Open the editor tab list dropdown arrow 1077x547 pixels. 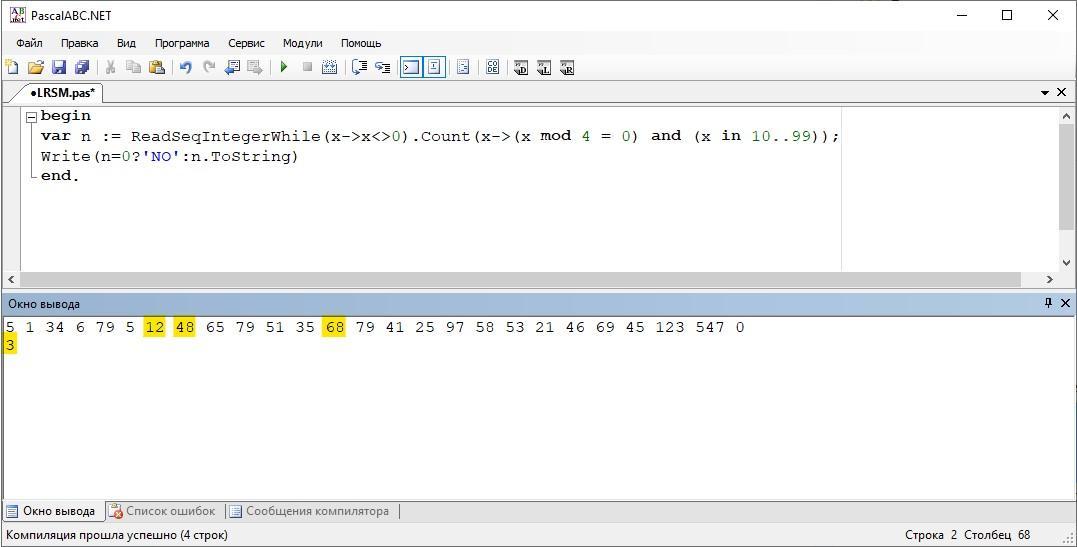click(1045, 92)
